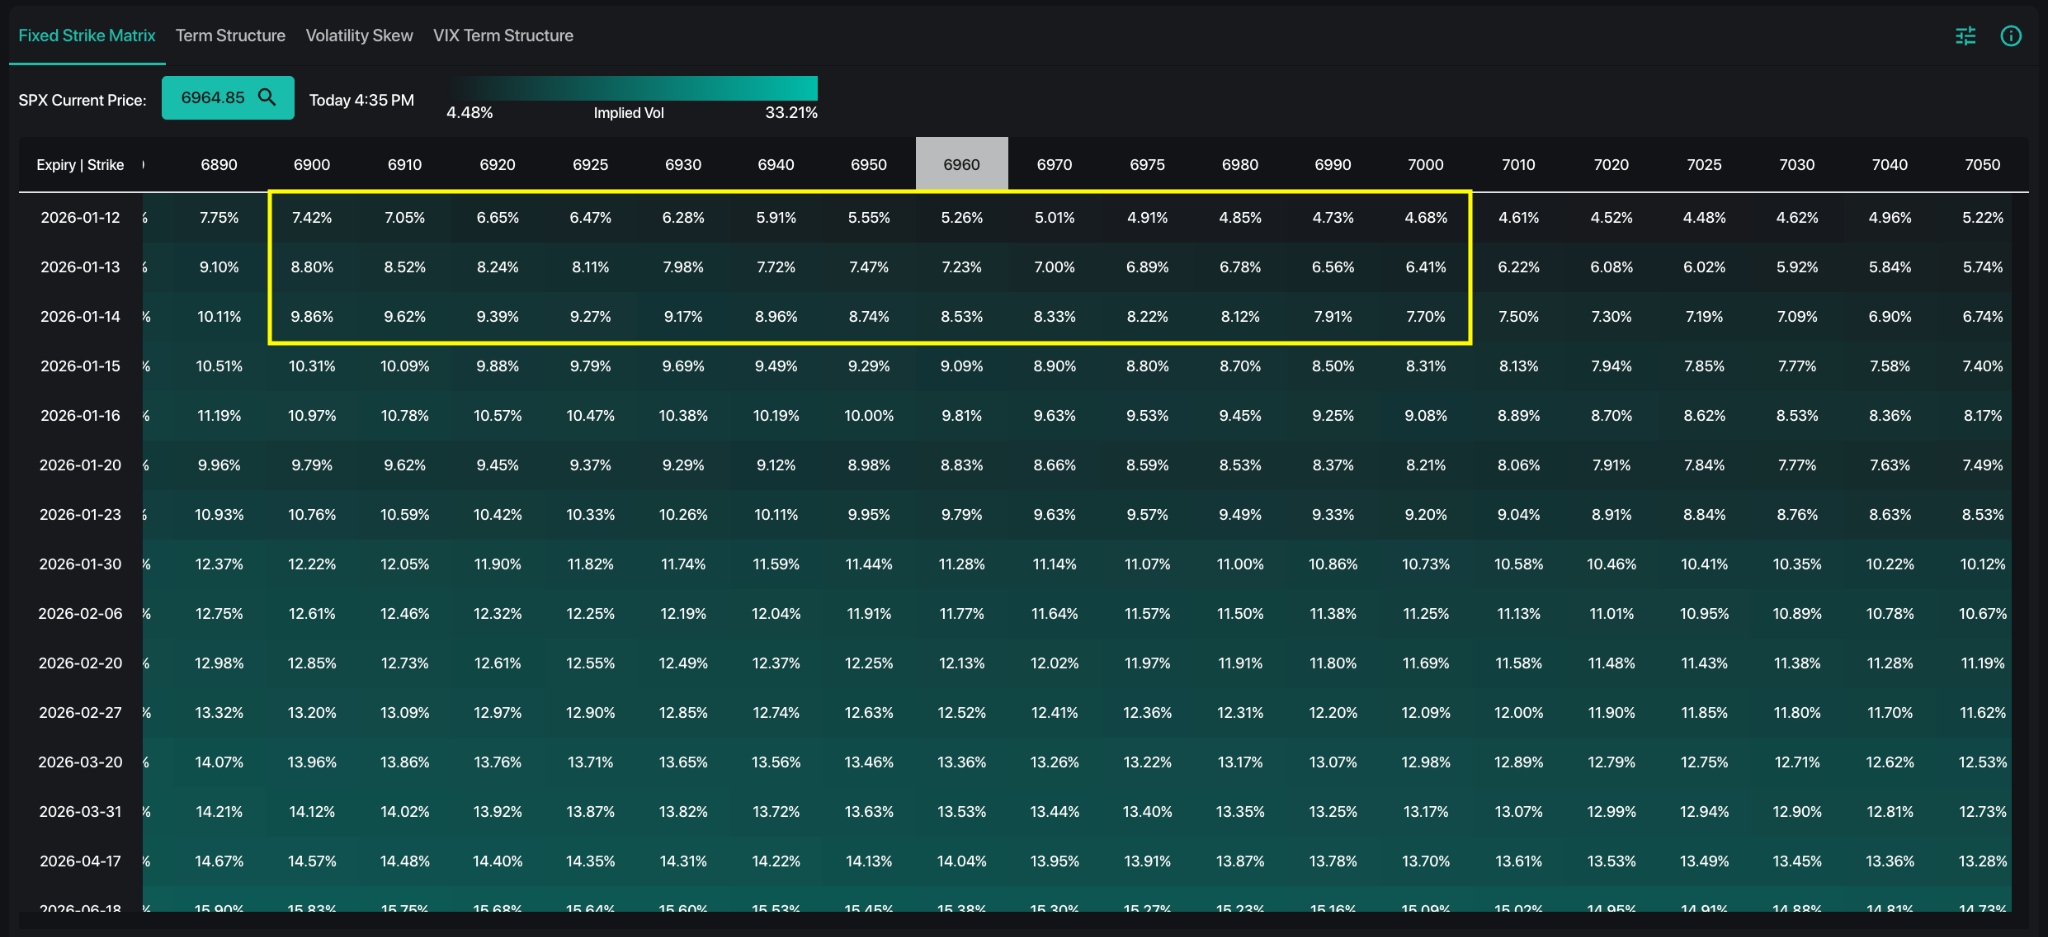The width and height of the screenshot is (2048, 937).
Task: Click the SPX price 6964.85 search field
Action: (212, 97)
